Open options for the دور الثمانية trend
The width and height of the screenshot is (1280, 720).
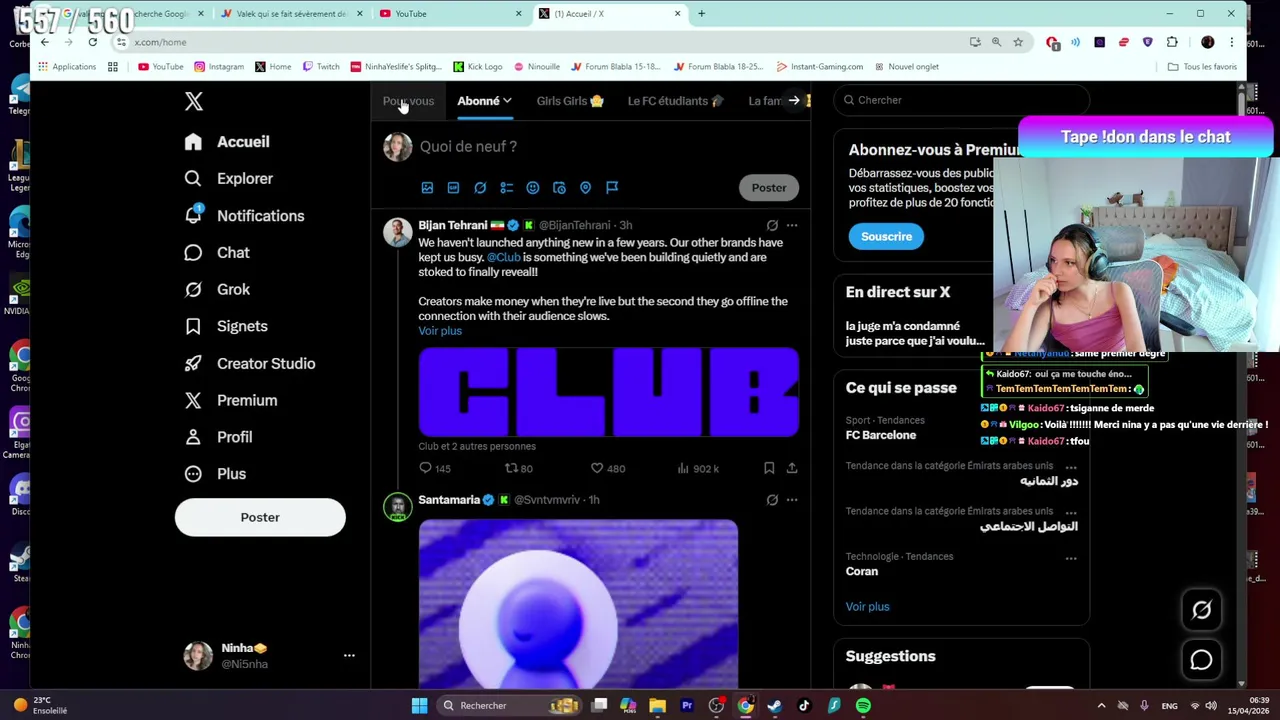point(1071,467)
